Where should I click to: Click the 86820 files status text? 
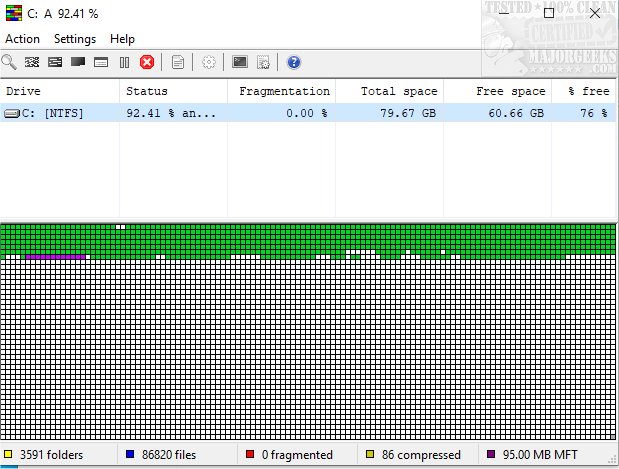click(169, 455)
